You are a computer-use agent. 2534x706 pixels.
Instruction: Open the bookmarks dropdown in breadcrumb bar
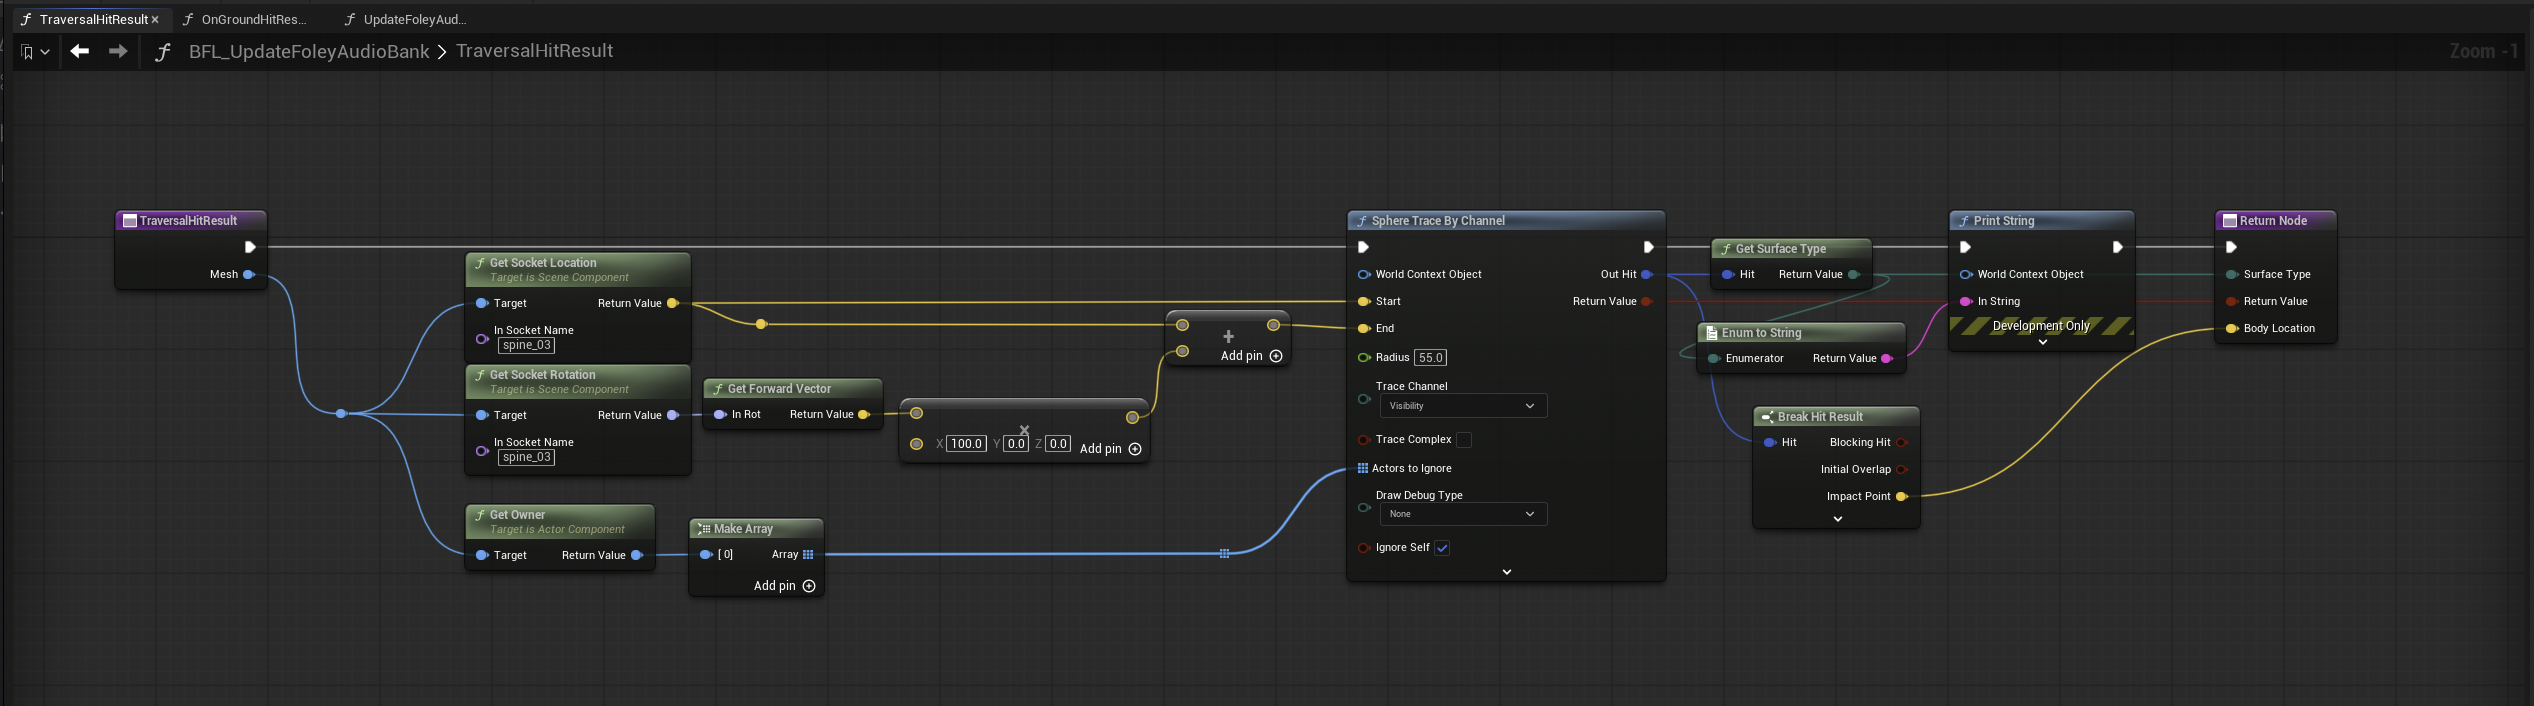pyautogui.click(x=35, y=52)
